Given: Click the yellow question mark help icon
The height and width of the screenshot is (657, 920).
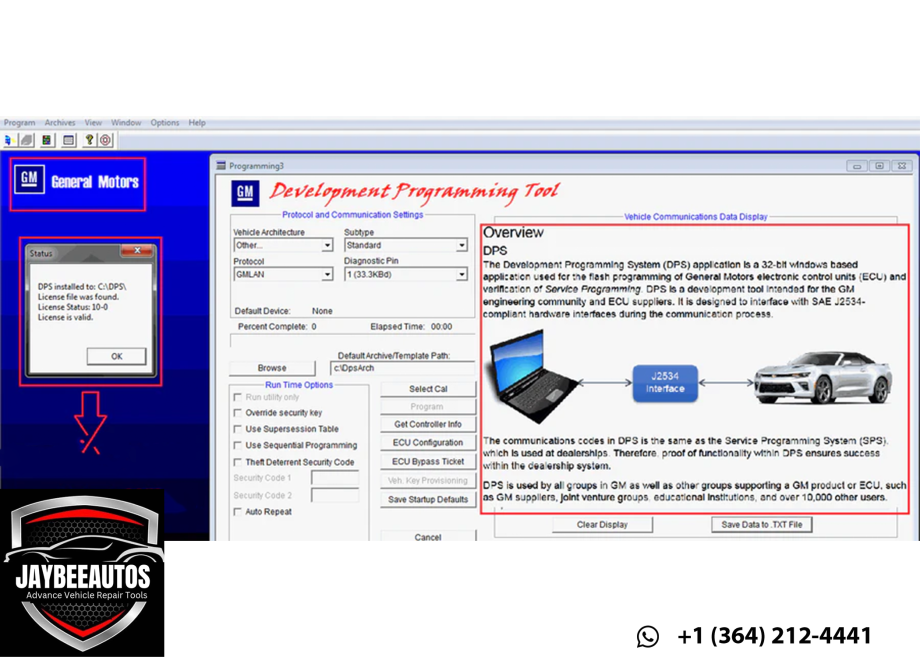Looking at the screenshot, I should click(x=89, y=140).
